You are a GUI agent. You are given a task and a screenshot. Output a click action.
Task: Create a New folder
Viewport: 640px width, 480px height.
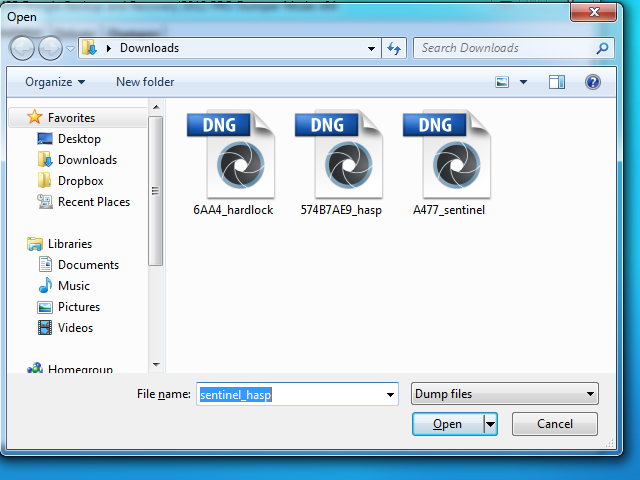pos(145,82)
